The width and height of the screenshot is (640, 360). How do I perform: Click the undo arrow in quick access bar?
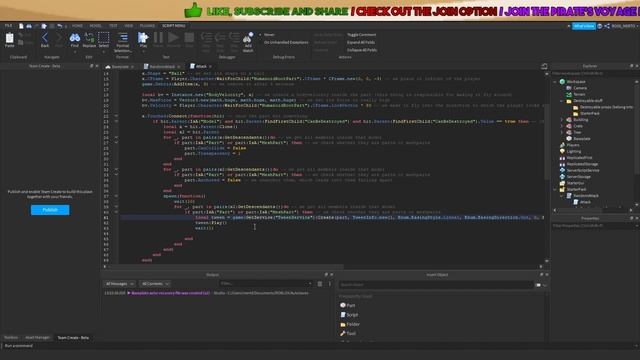coord(60,26)
